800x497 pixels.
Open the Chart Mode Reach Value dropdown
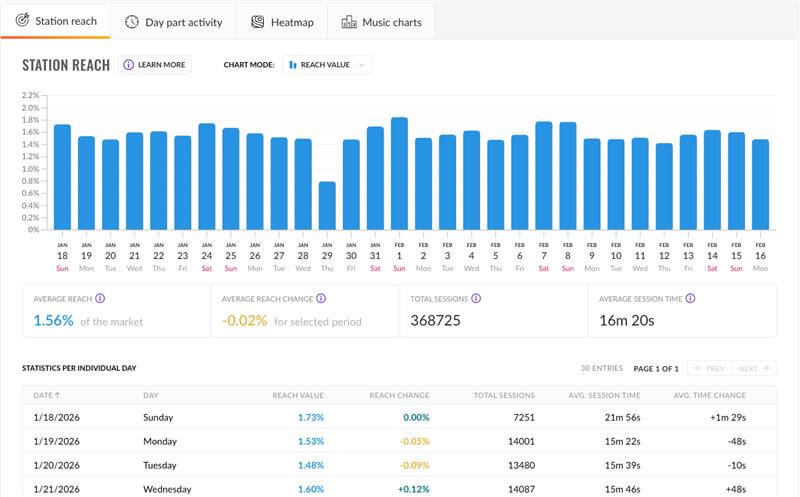click(327, 65)
